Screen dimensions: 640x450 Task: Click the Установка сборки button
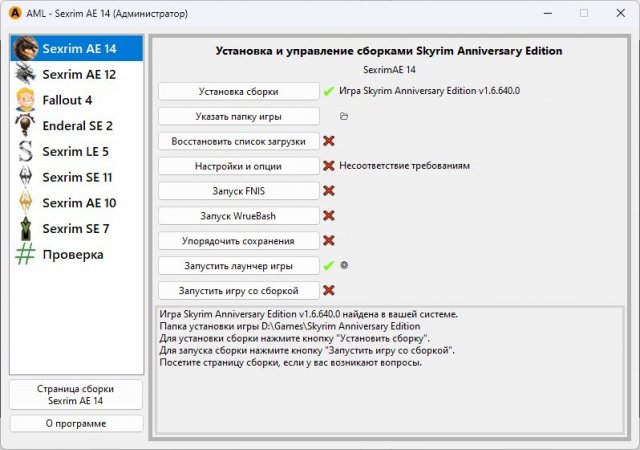pyautogui.click(x=238, y=91)
